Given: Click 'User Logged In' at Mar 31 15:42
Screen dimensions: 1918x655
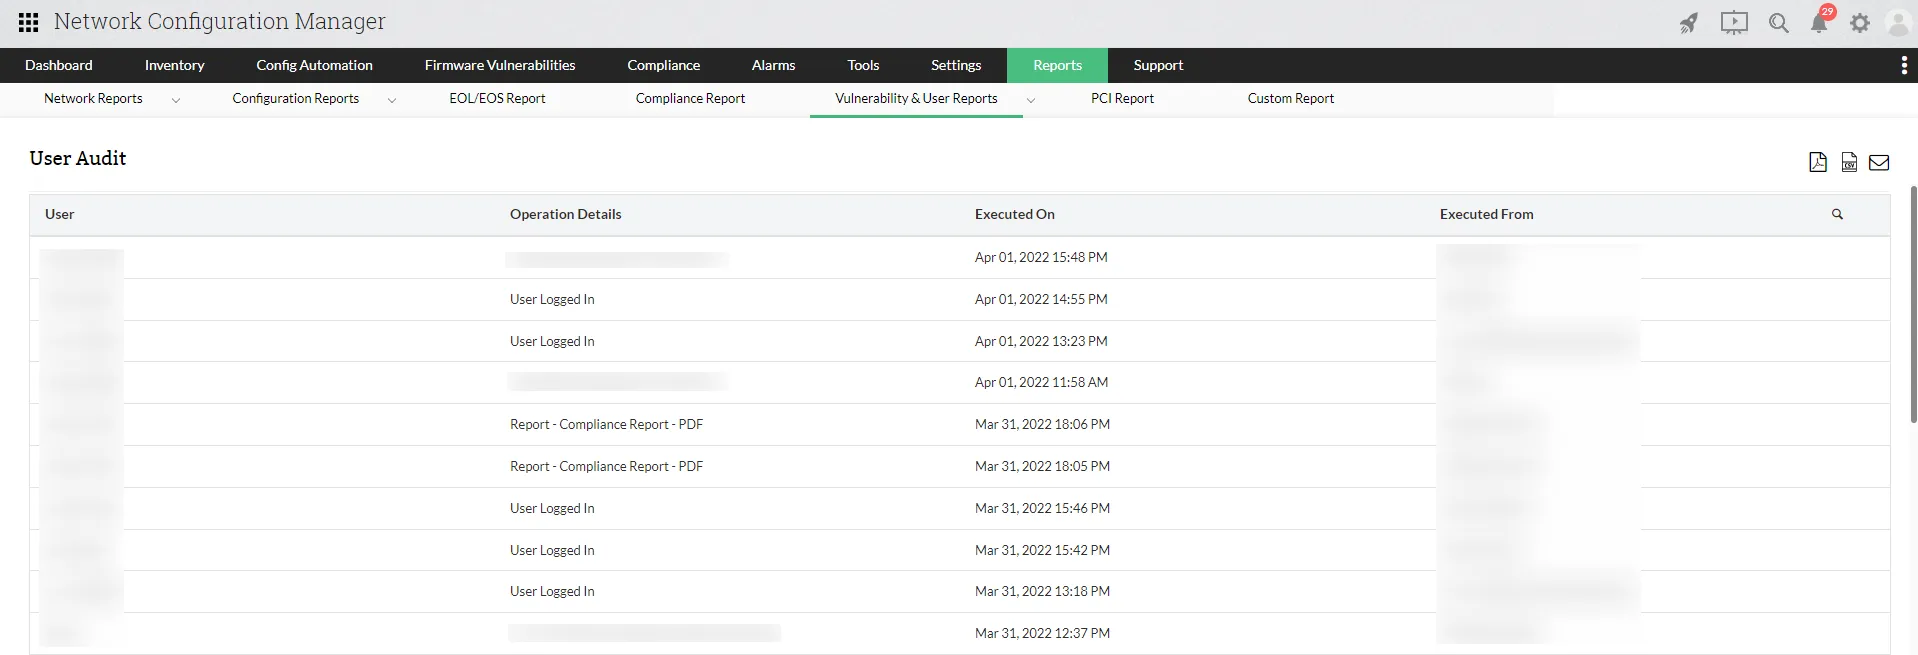Looking at the screenshot, I should pos(552,550).
